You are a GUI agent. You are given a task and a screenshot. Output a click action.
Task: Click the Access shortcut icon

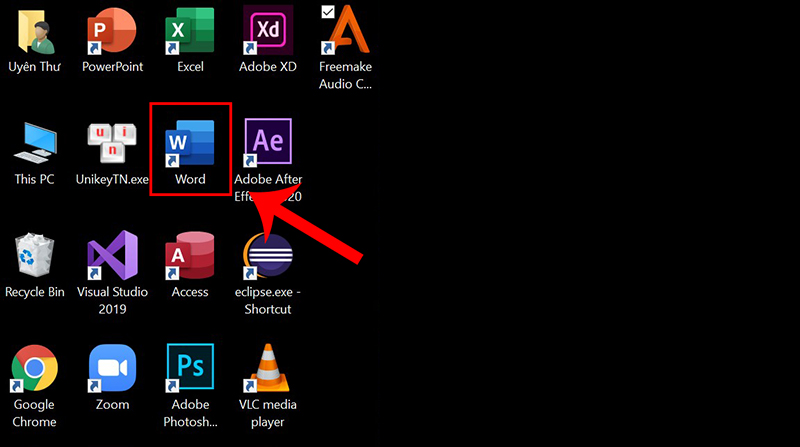click(x=190, y=256)
